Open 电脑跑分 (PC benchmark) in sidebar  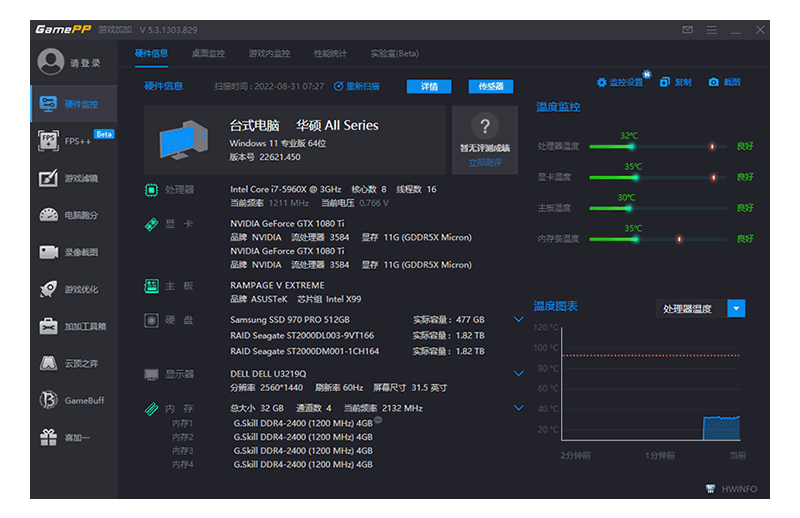73,215
